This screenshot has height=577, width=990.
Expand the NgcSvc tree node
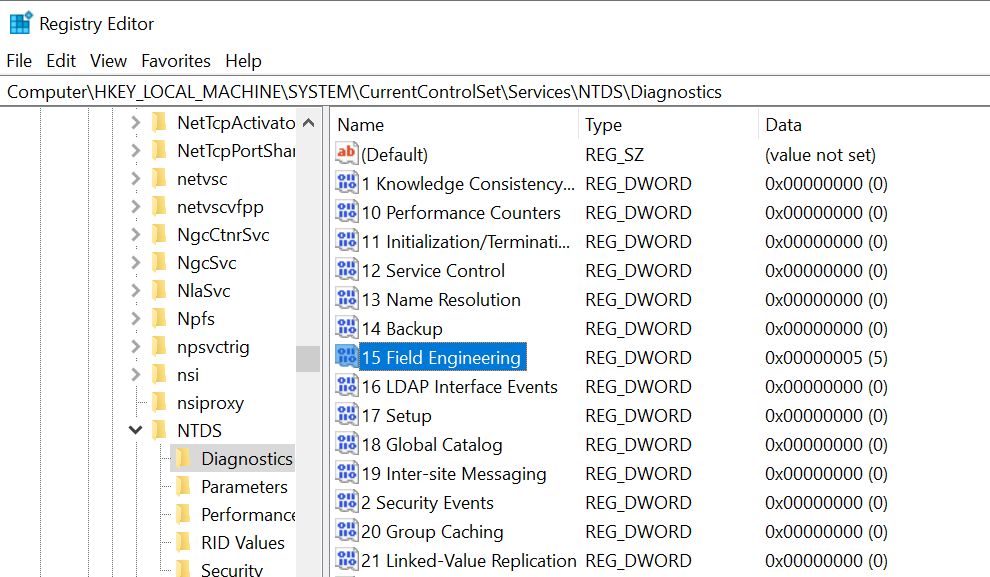click(135, 263)
